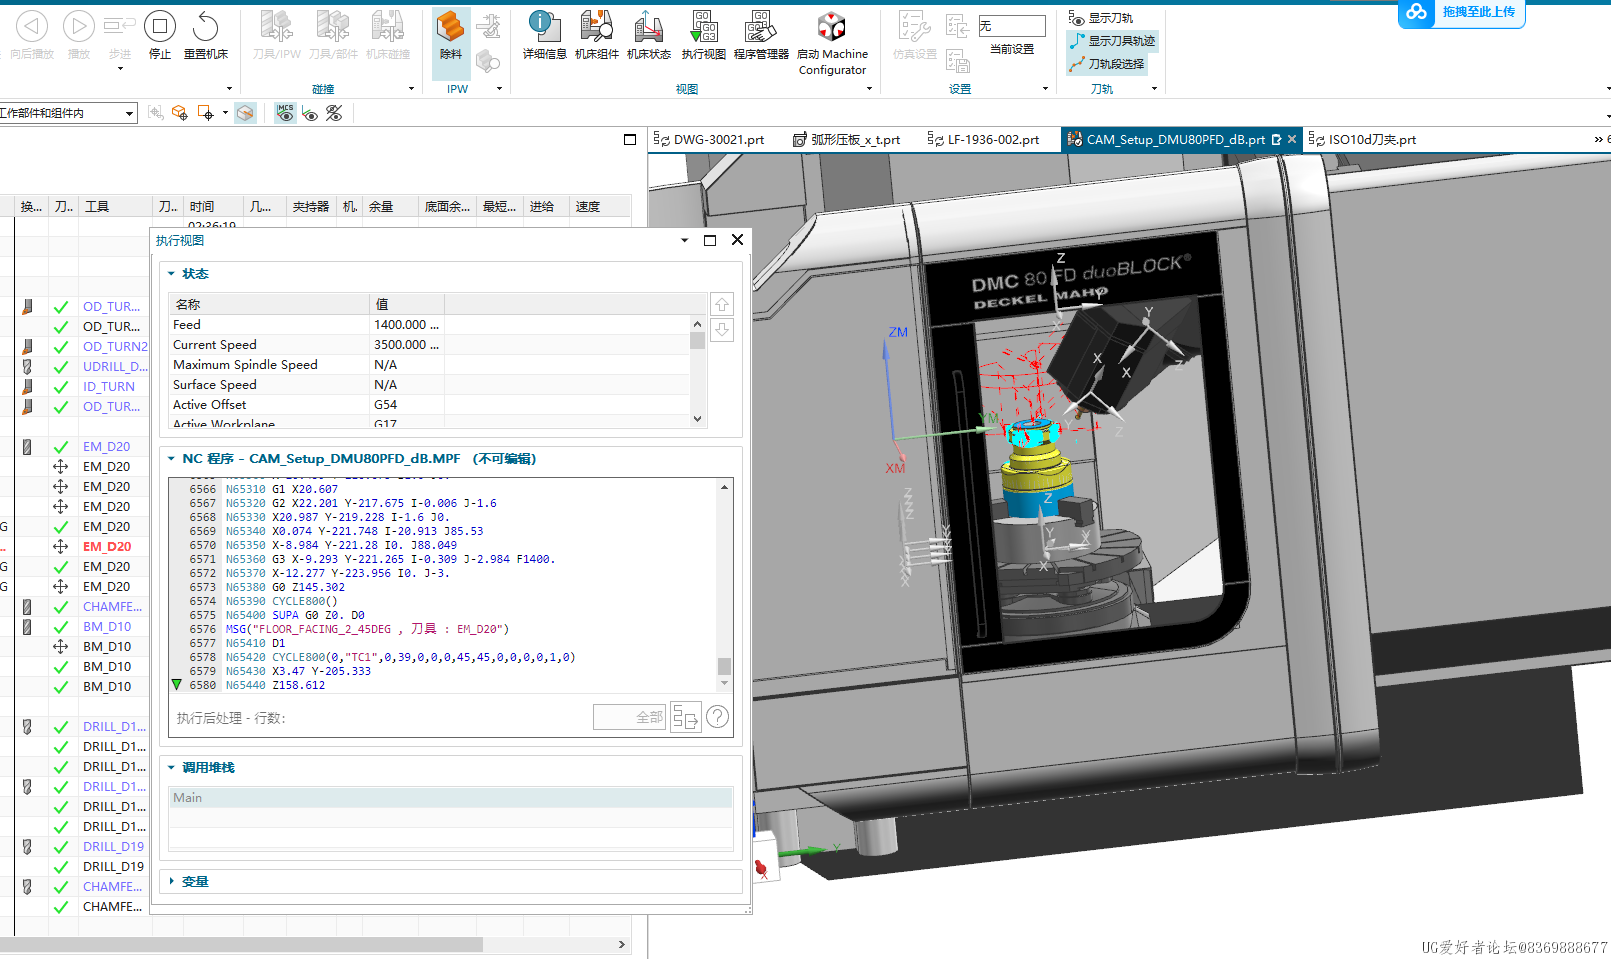Click the maximize square icon above the navigator
The image size is (1611, 959).
[630, 140]
